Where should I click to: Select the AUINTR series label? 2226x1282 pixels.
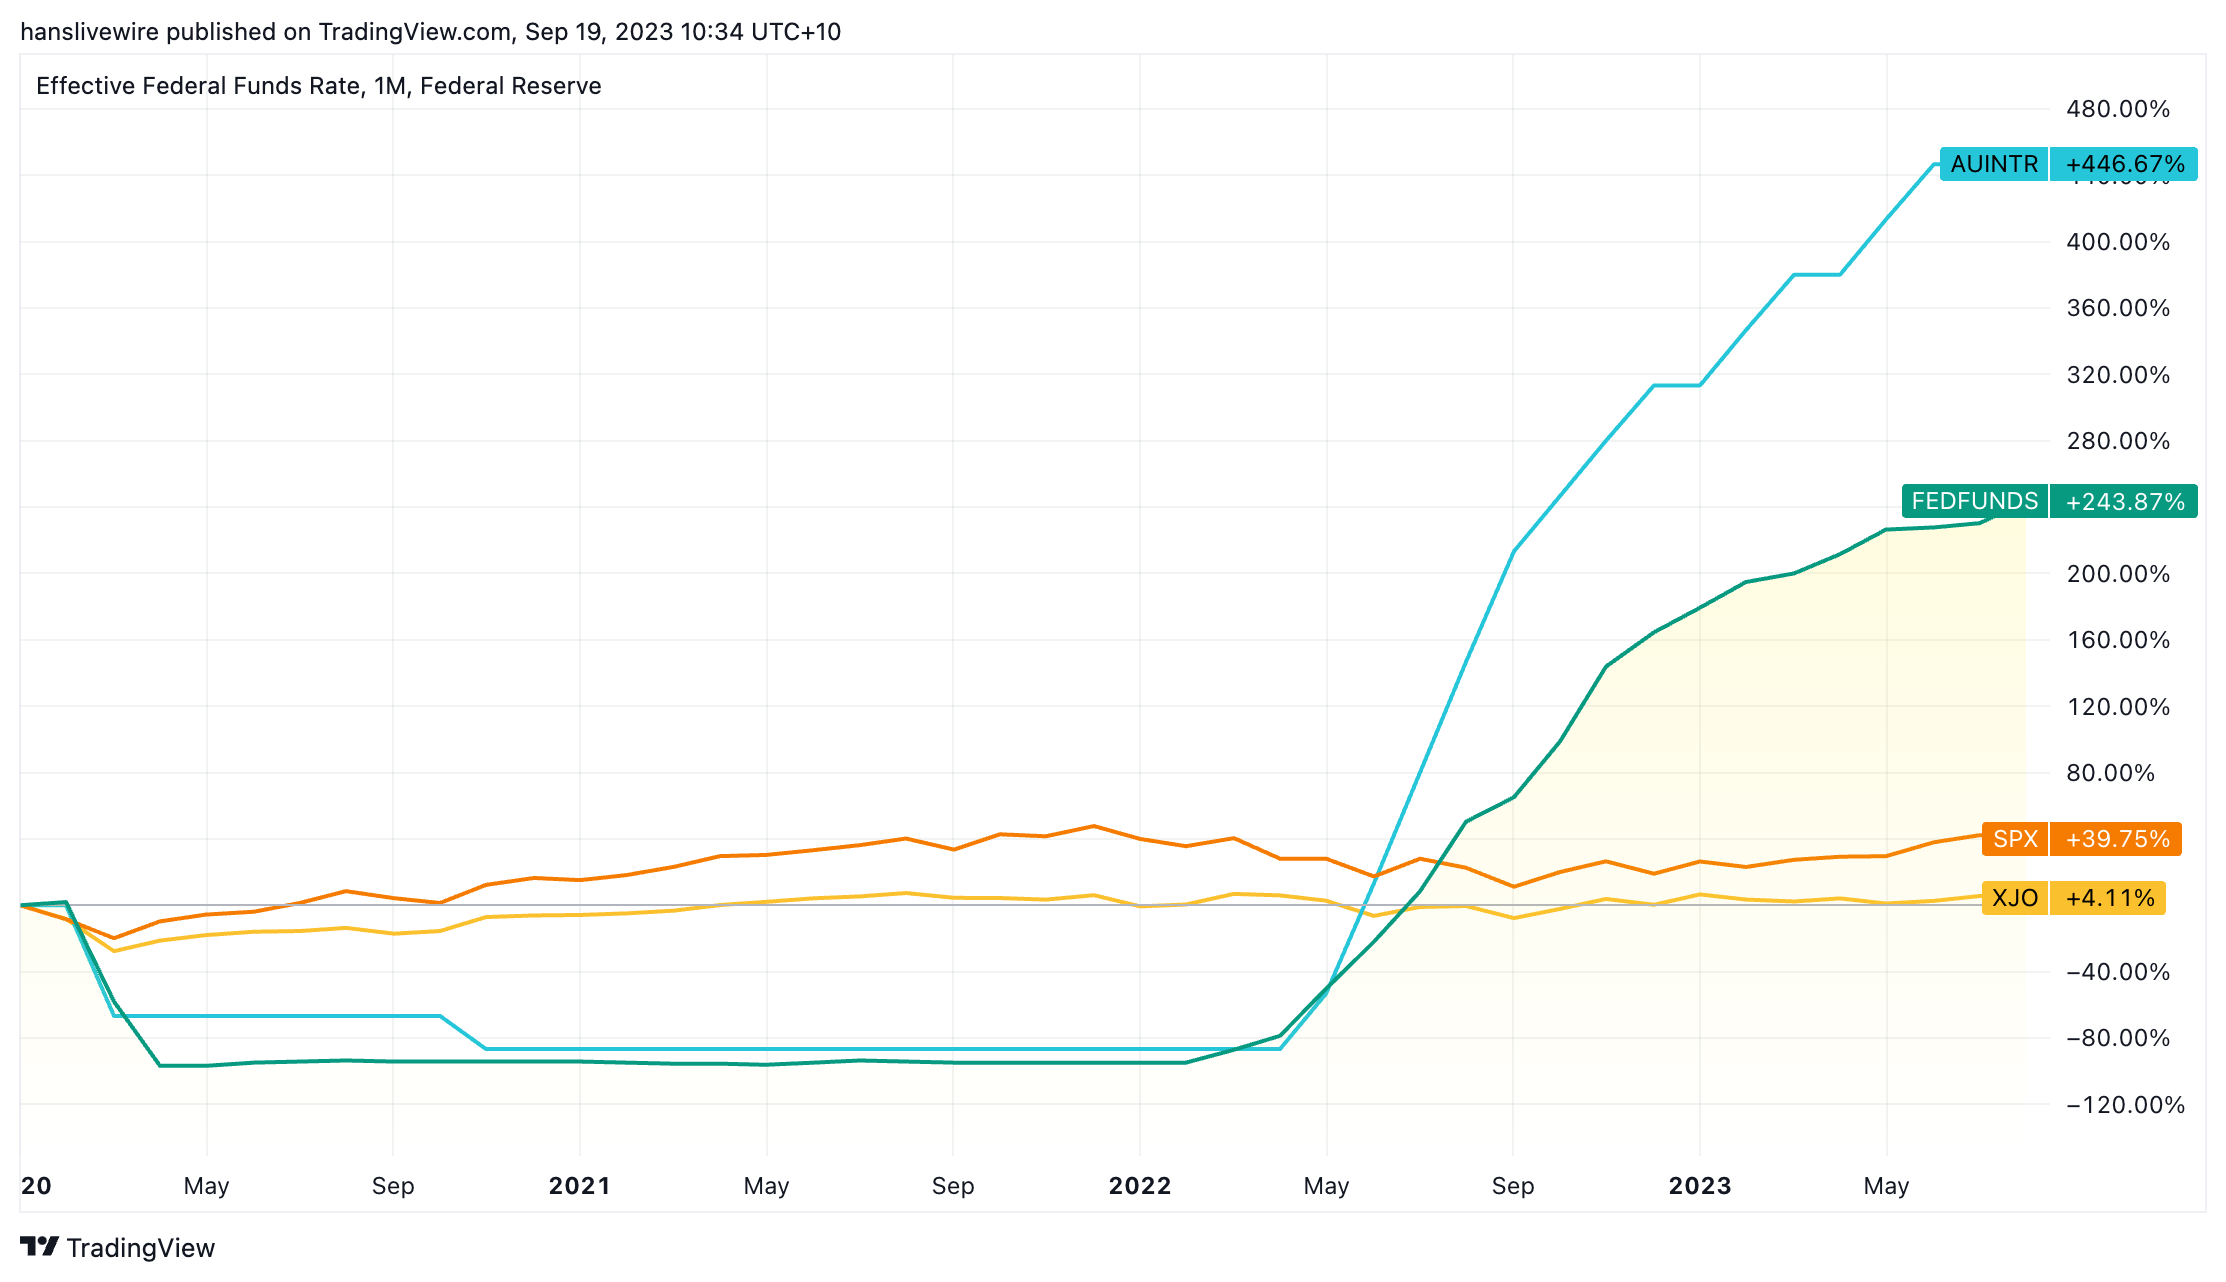1993,164
